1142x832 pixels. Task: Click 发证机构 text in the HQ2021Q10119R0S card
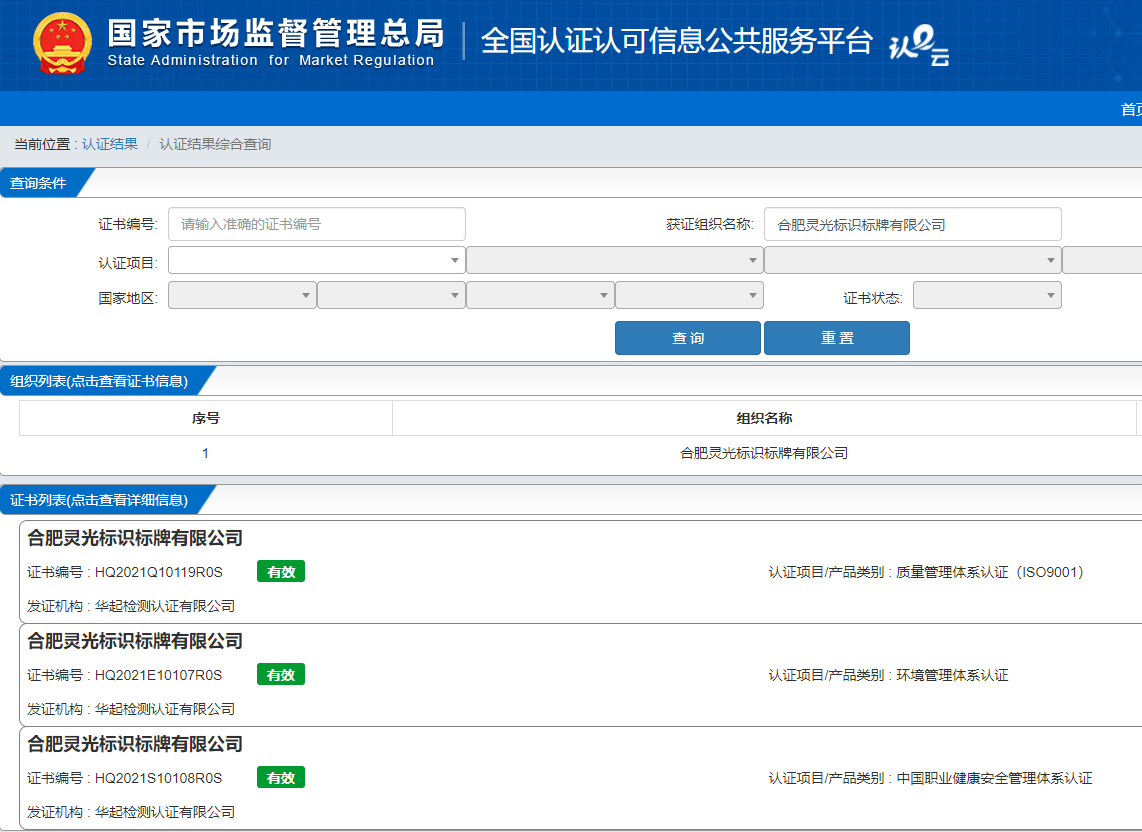click(131, 606)
